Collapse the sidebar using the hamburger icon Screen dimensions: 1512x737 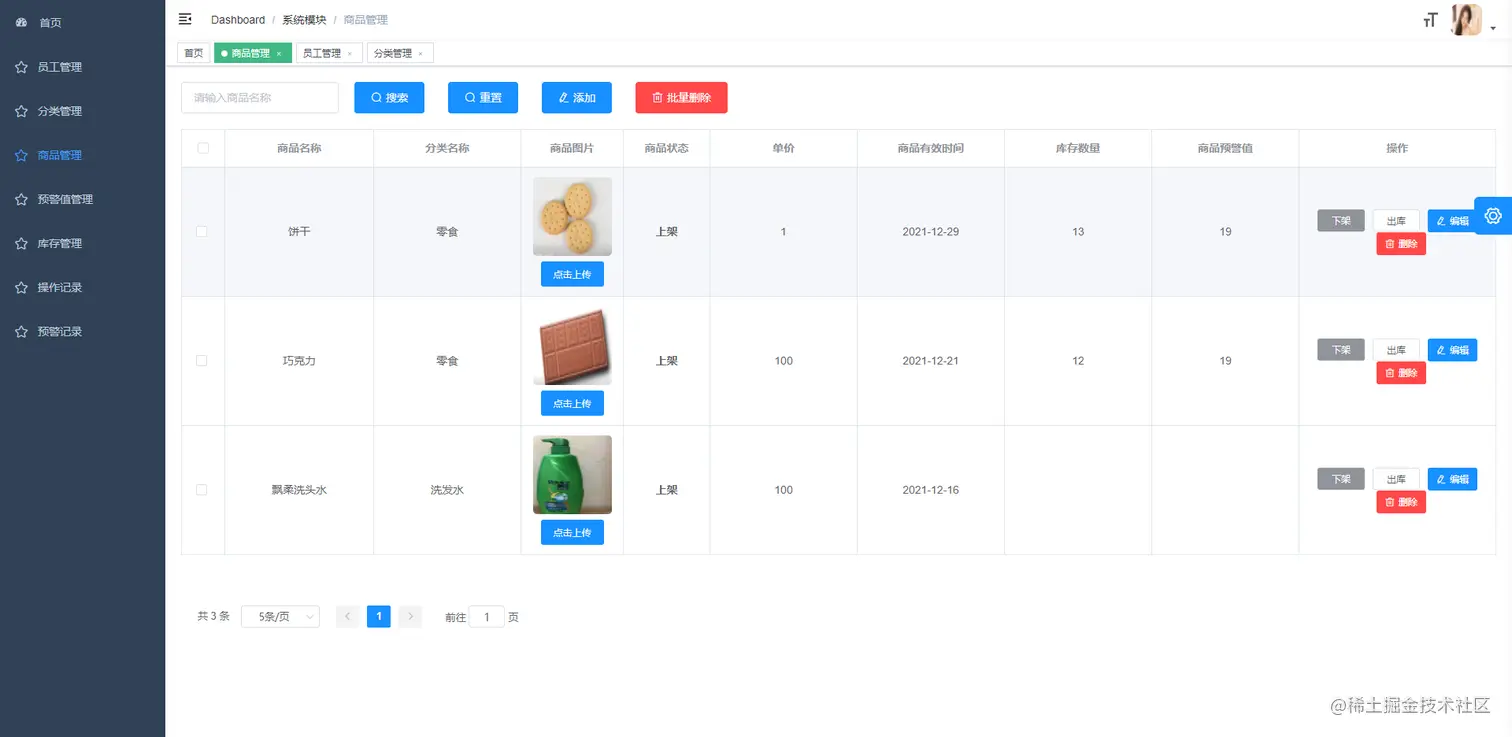point(184,18)
